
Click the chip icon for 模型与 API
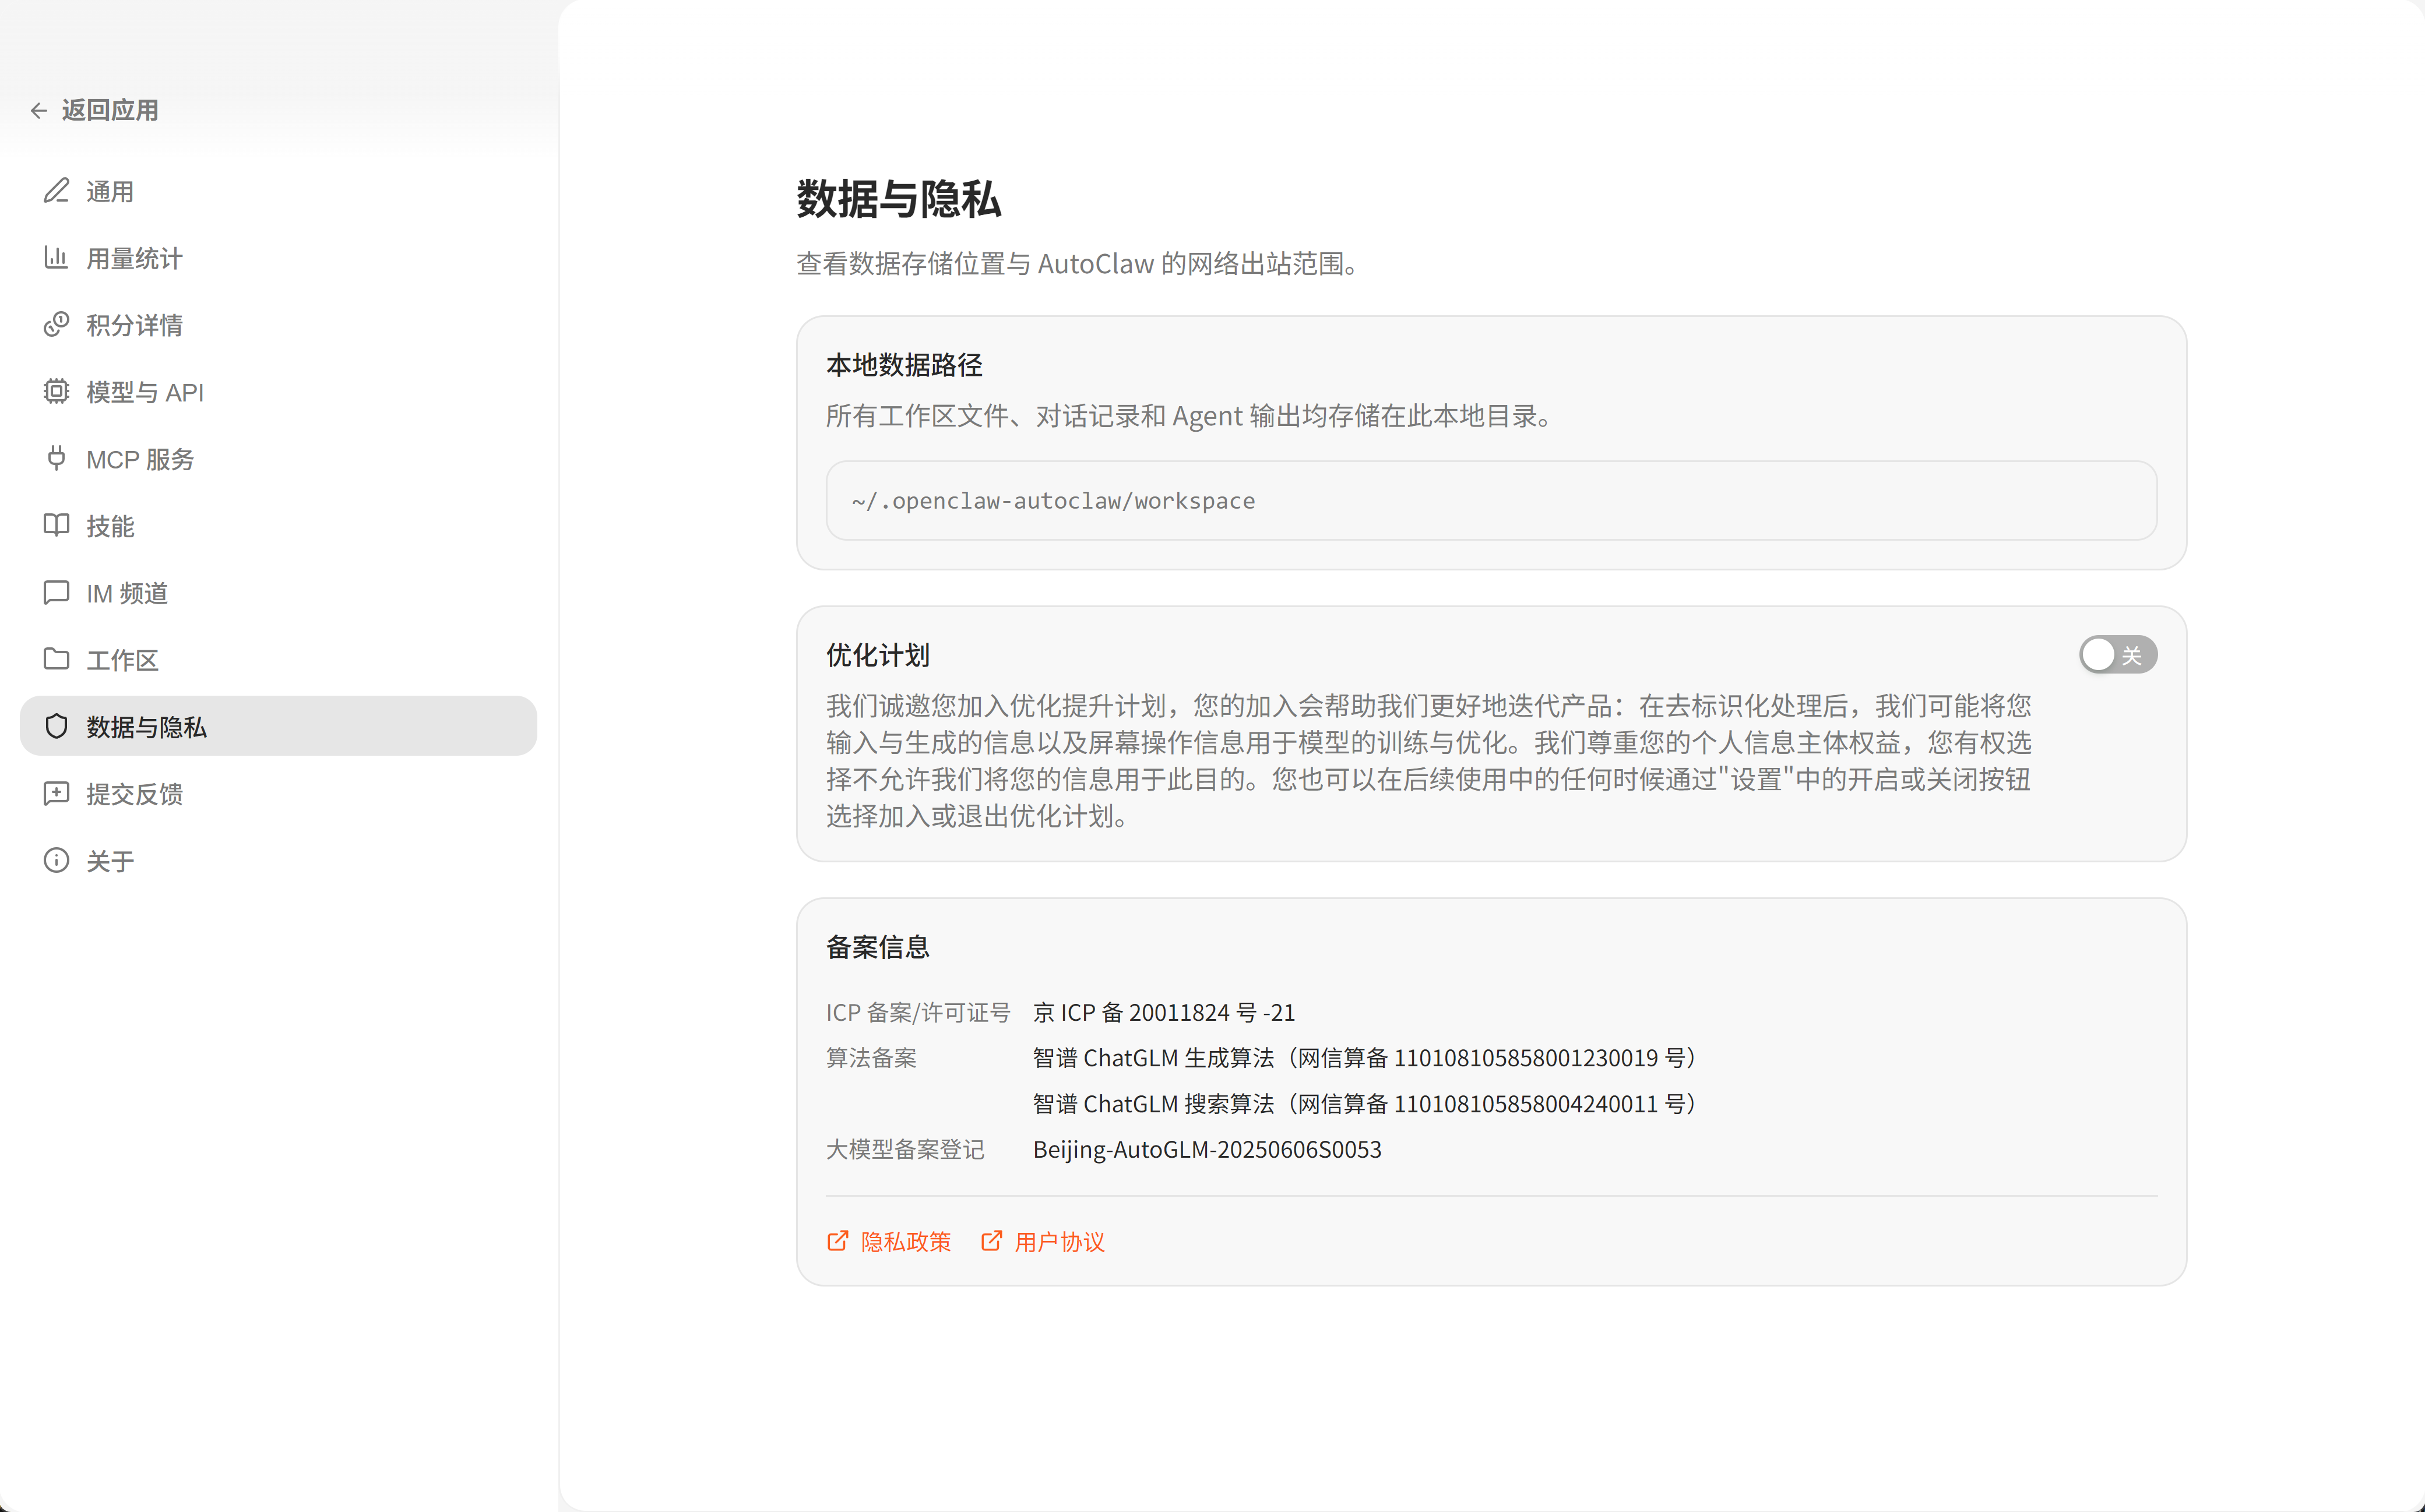[56, 391]
